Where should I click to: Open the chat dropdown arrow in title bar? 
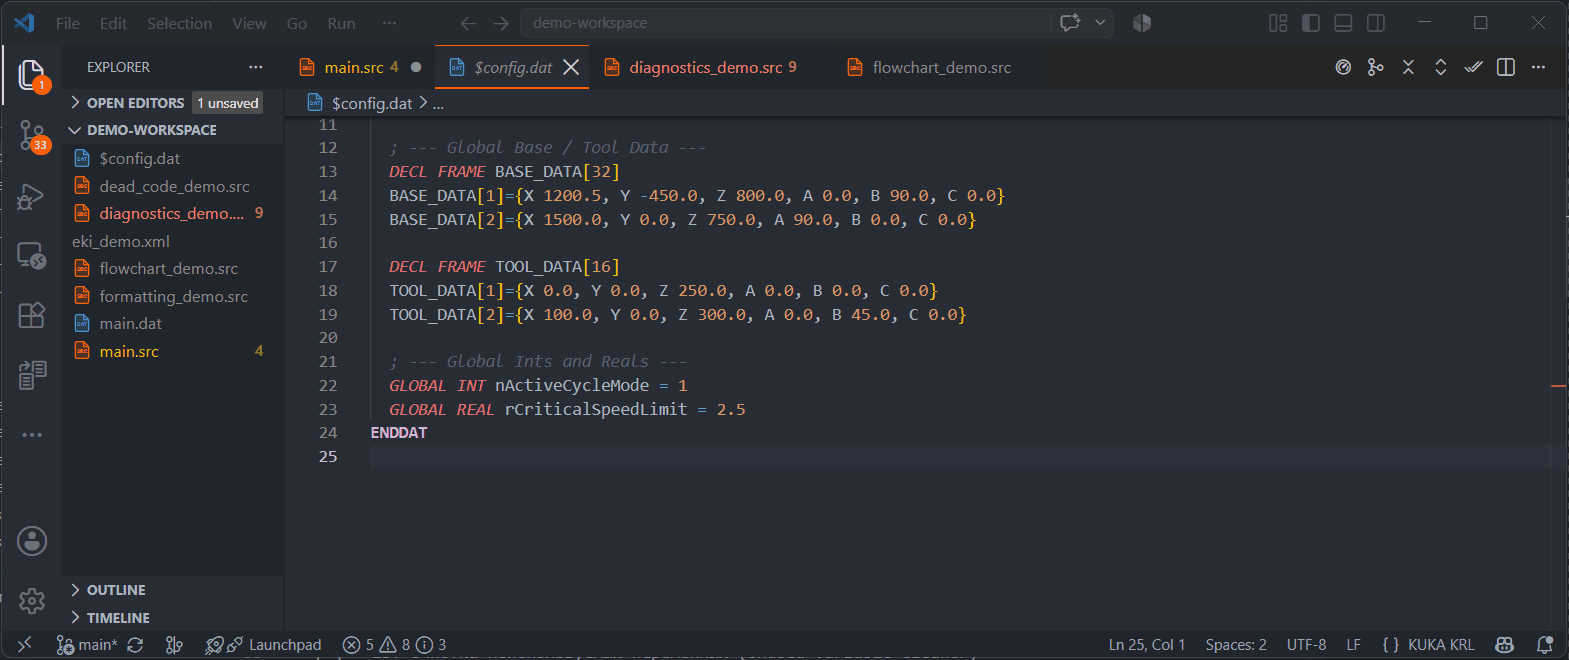click(1100, 23)
